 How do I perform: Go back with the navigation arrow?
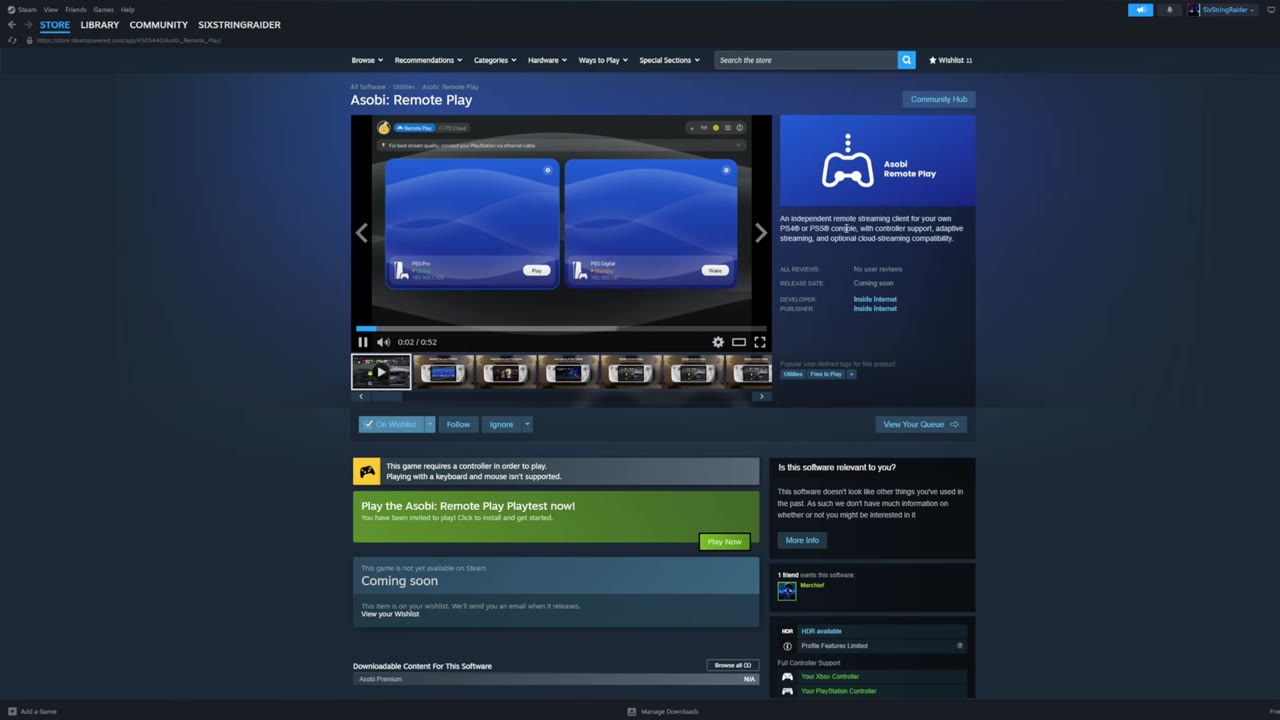[x=12, y=25]
